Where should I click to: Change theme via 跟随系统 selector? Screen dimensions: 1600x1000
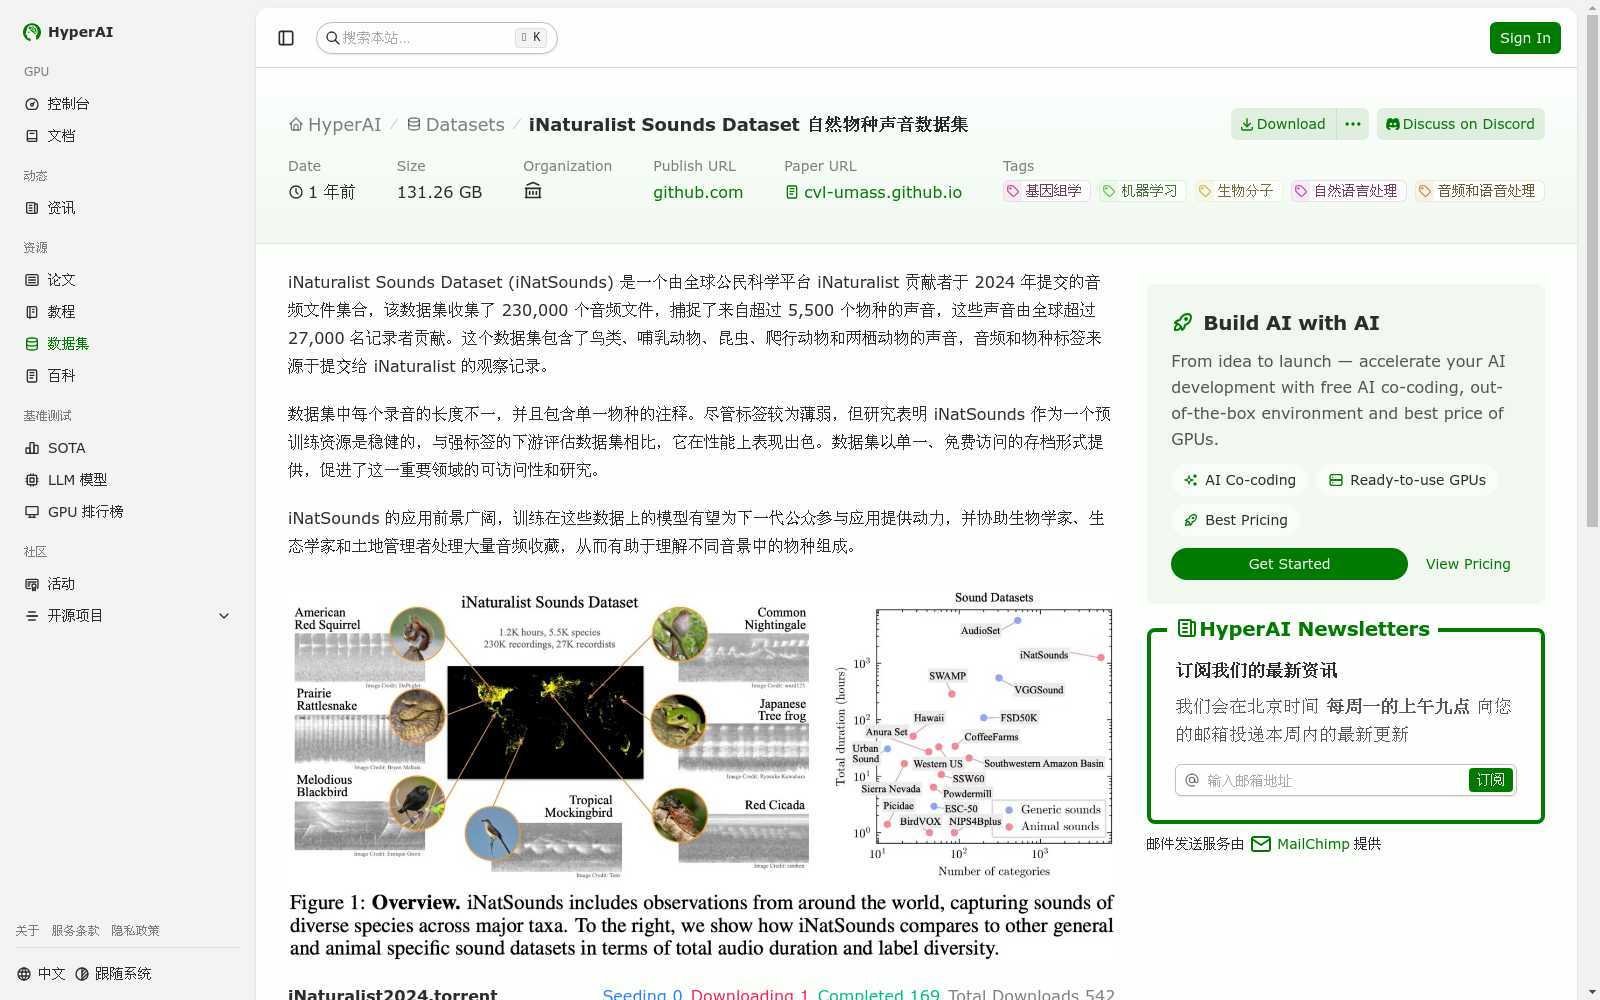pyautogui.click(x=113, y=974)
